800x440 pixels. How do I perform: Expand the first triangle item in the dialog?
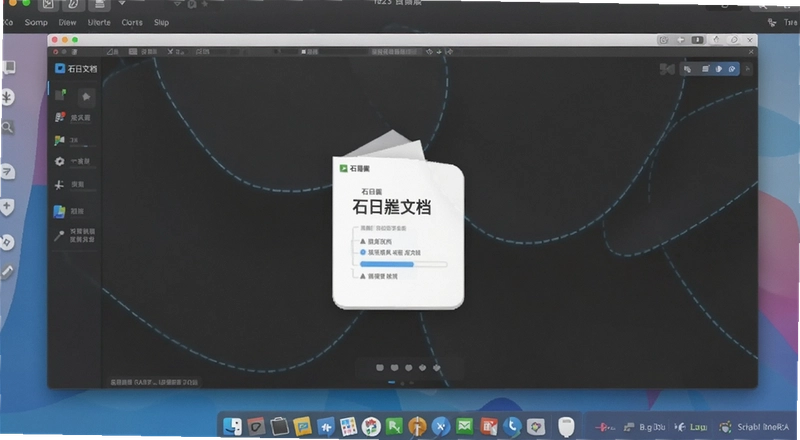tap(363, 241)
